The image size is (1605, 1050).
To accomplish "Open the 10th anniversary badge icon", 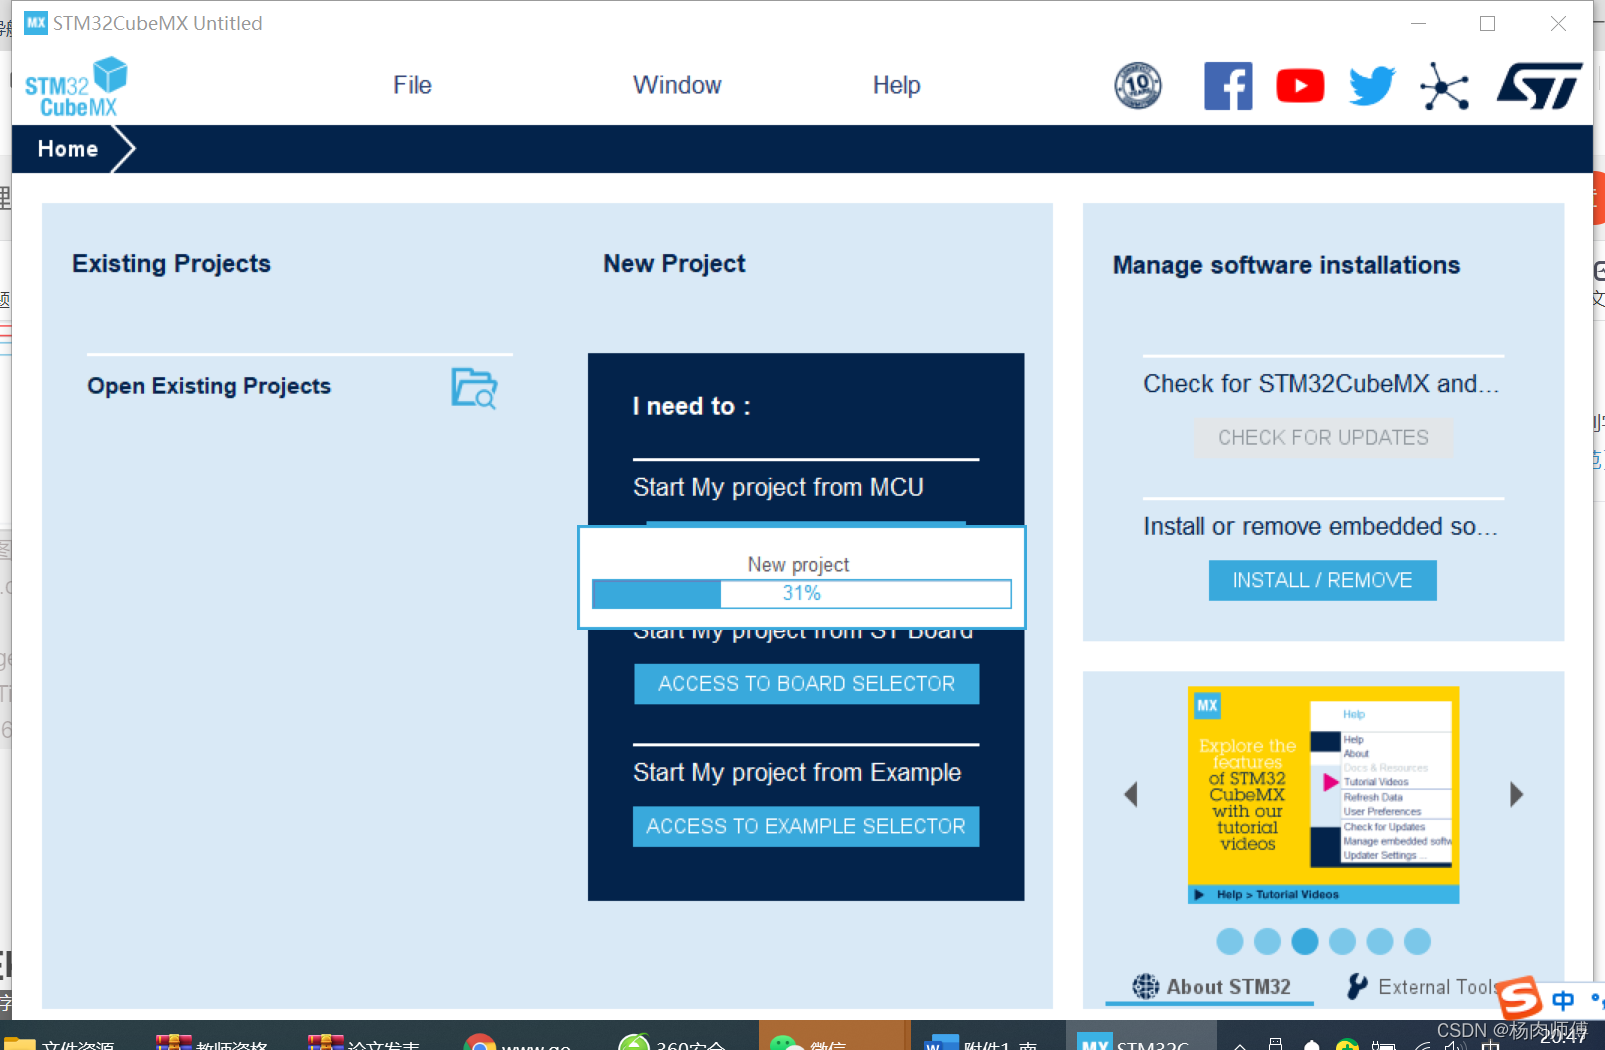I will click(1138, 85).
